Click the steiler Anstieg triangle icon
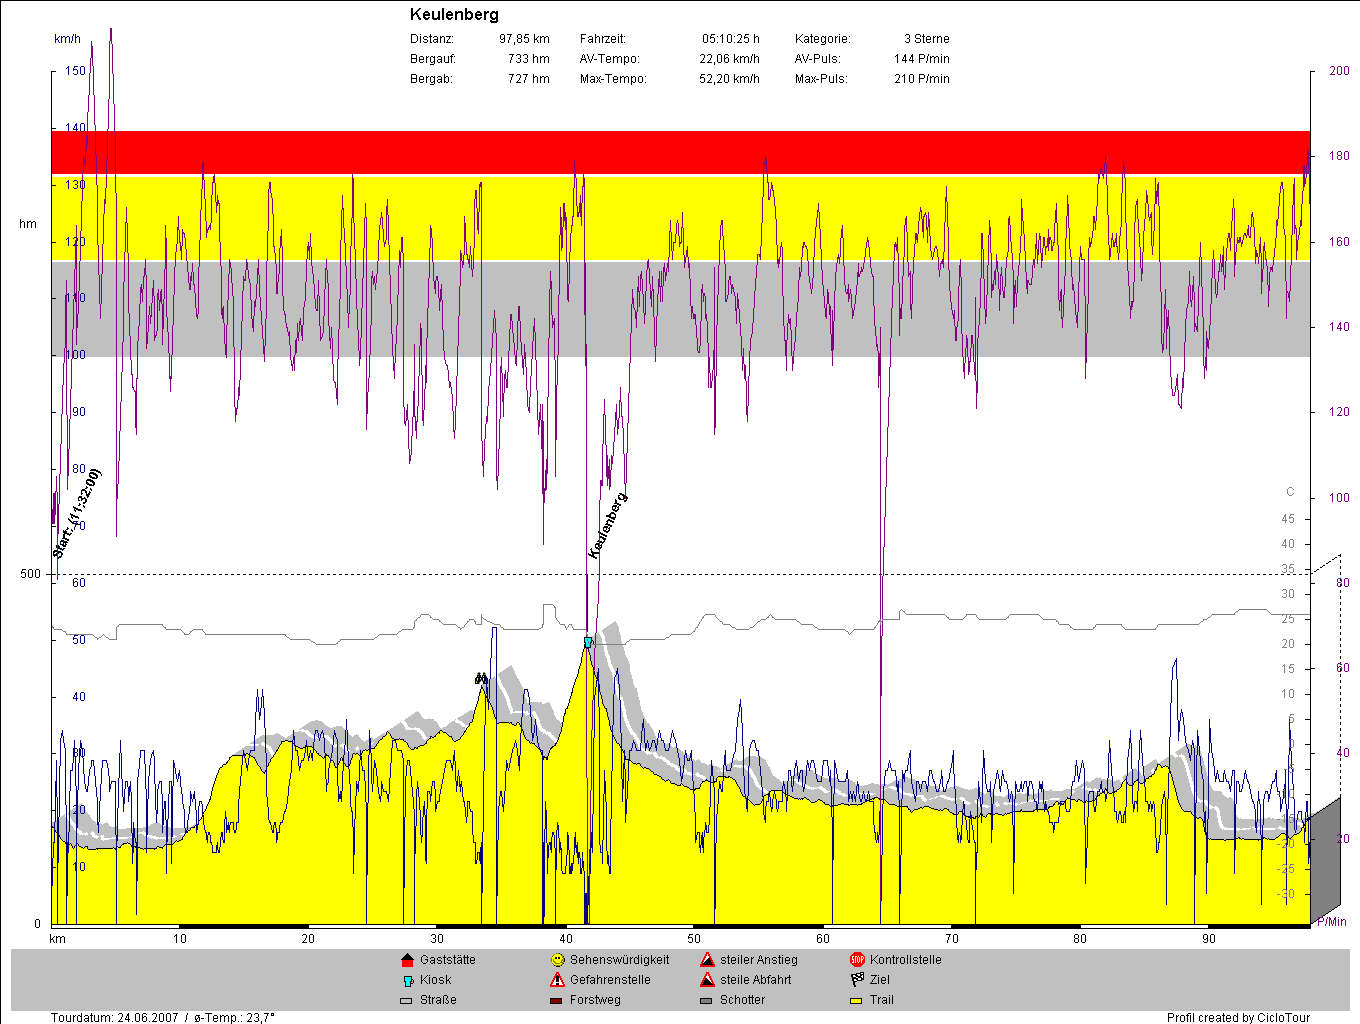Image resolution: width=1360 pixels, height=1024 pixels. (x=707, y=960)
